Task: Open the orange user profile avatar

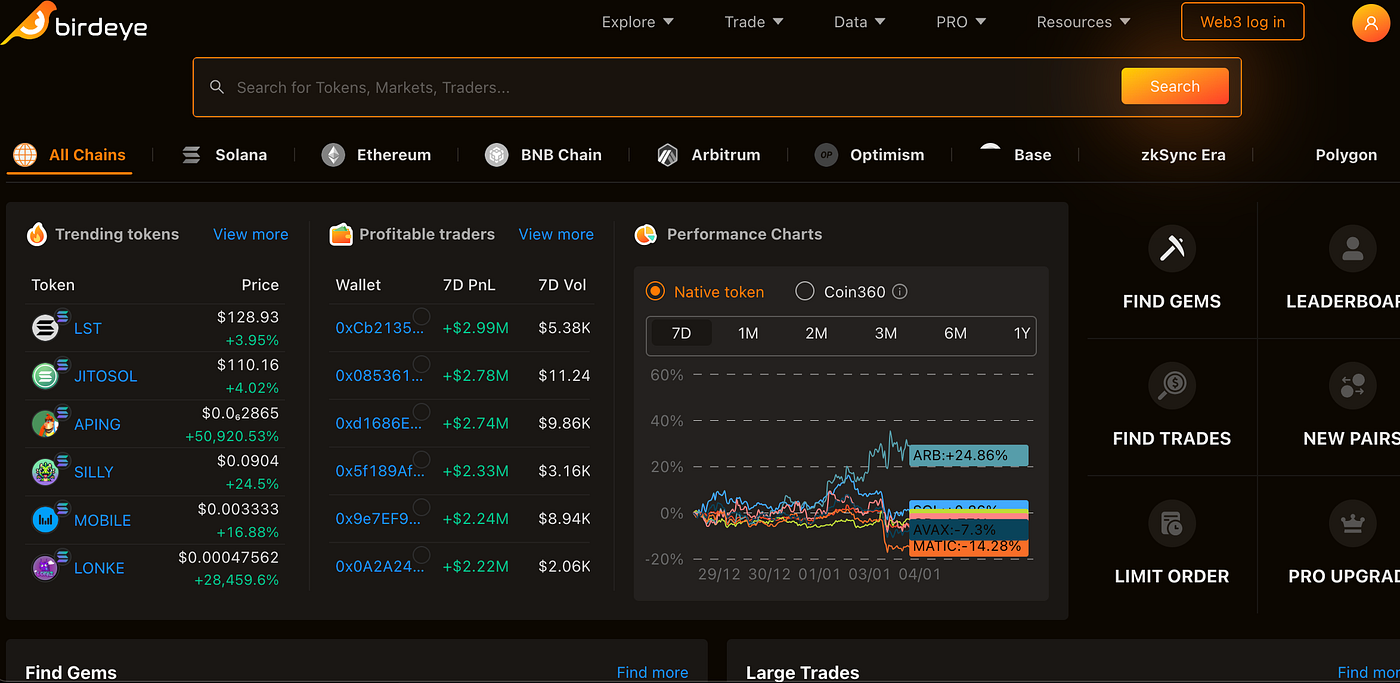Action: tap(1369, 23)
